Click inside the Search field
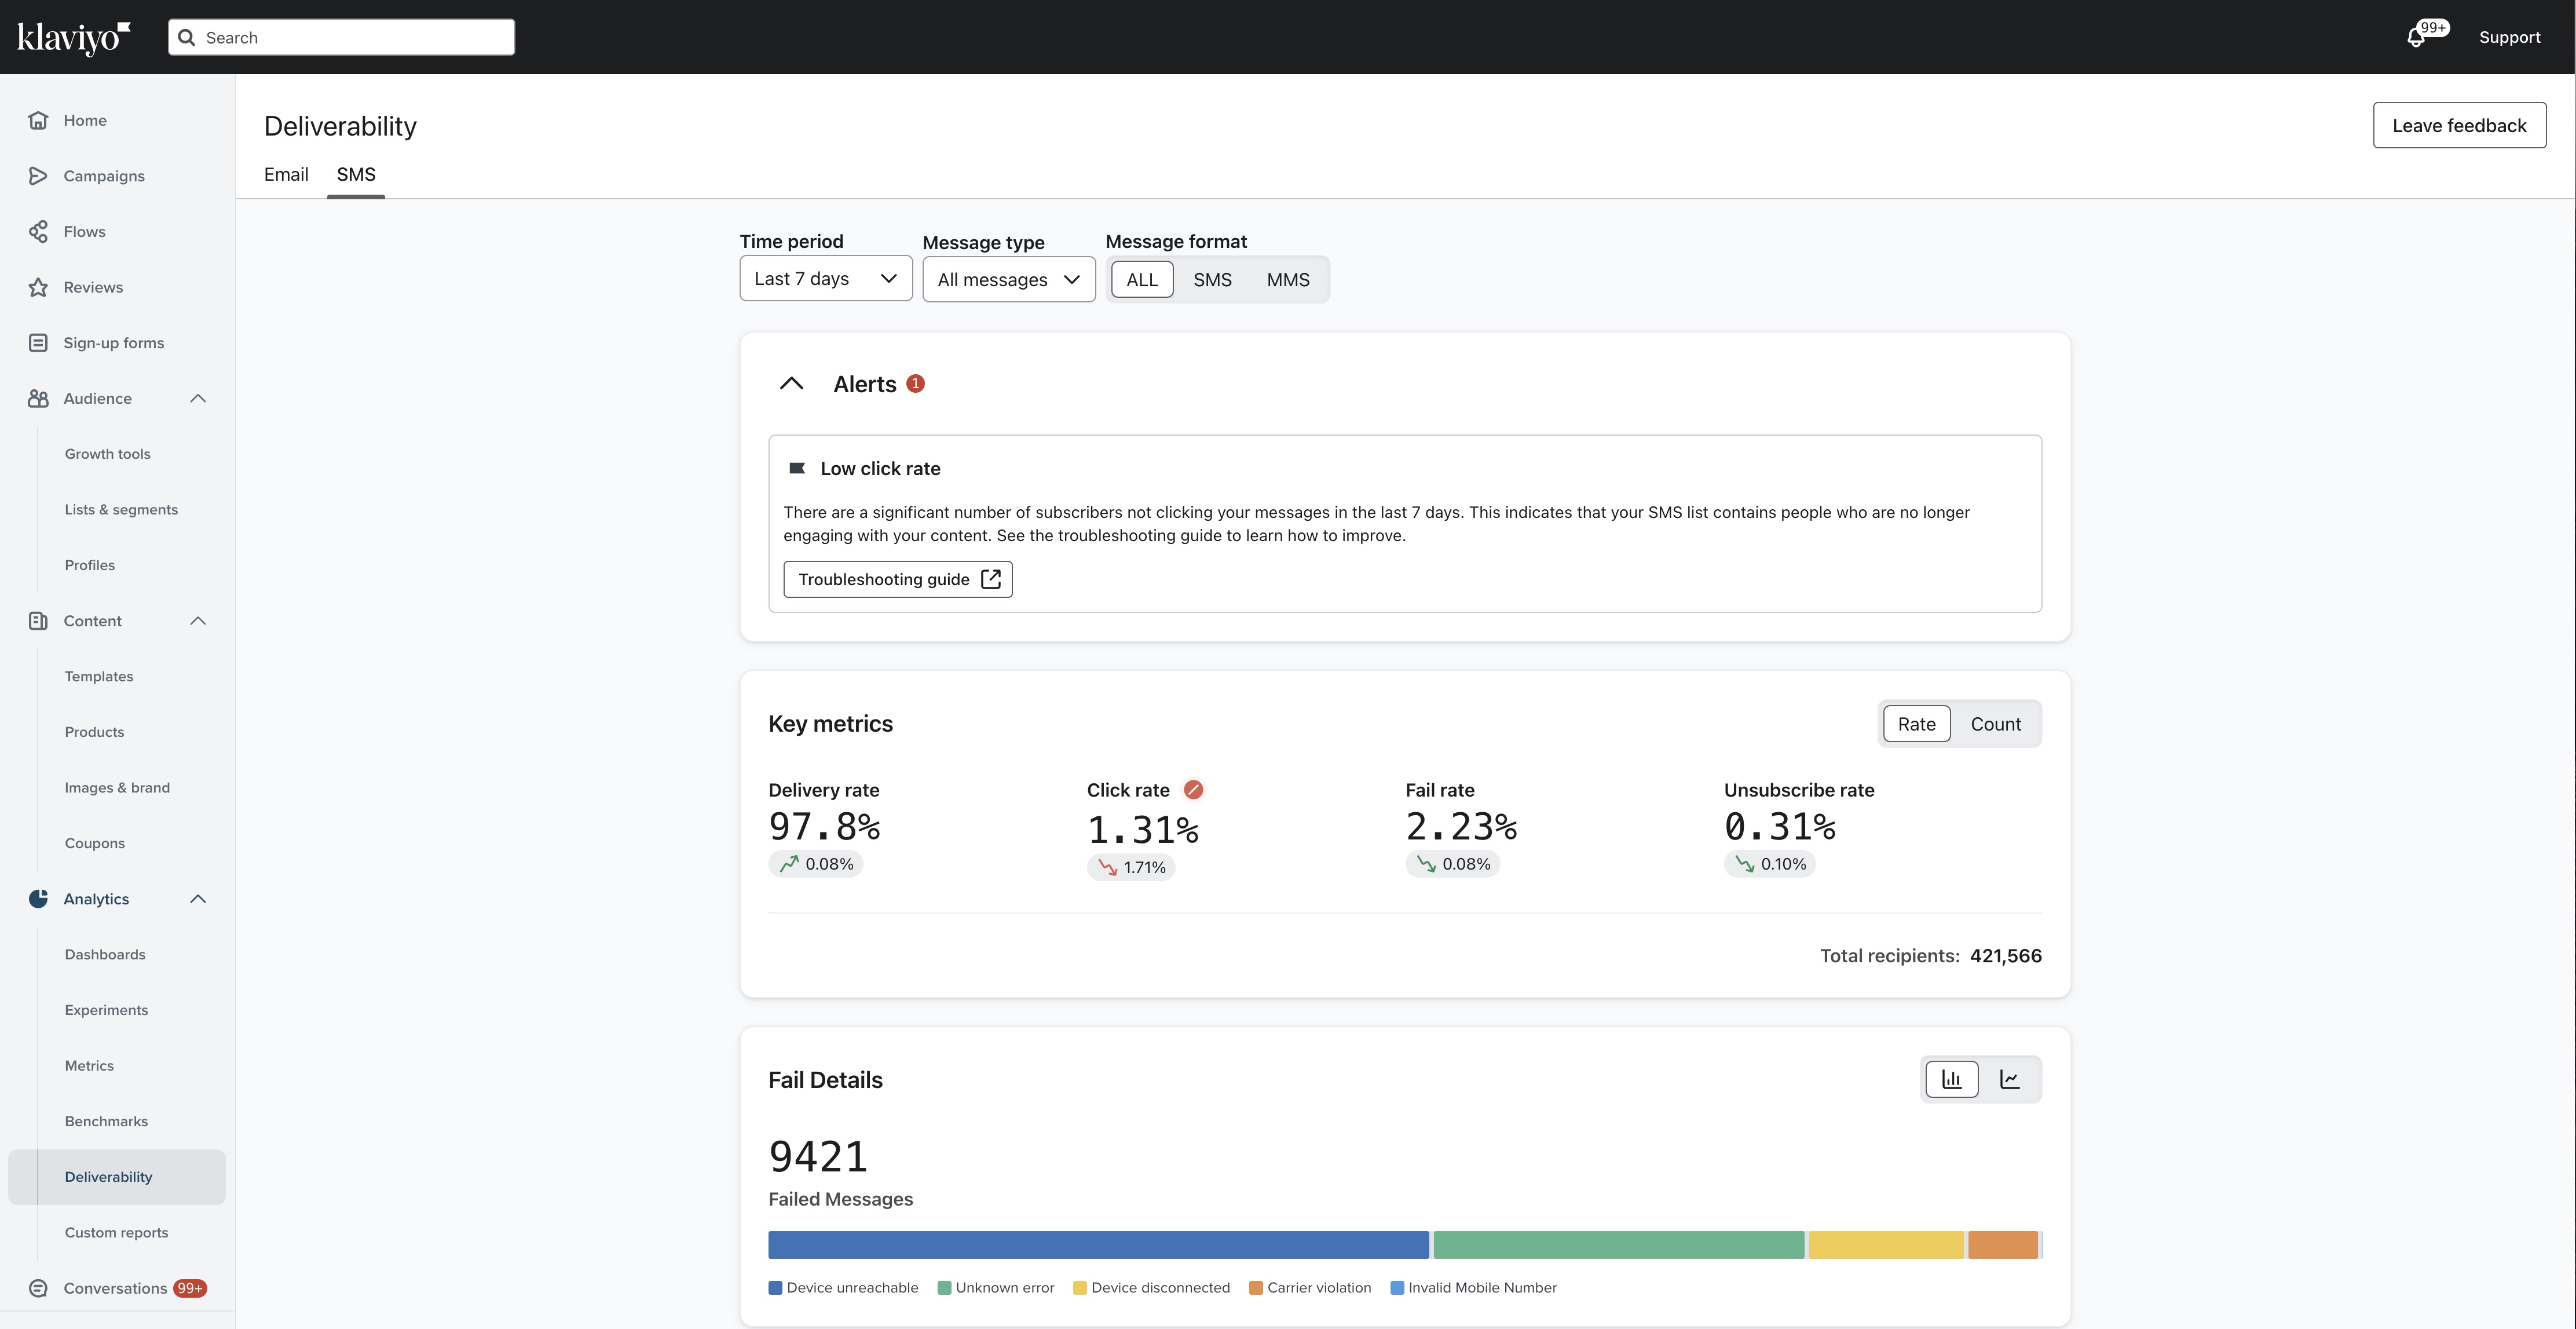Viewport: 2576px width, 1329px height. pyautogui.click(x=340, y=37)
